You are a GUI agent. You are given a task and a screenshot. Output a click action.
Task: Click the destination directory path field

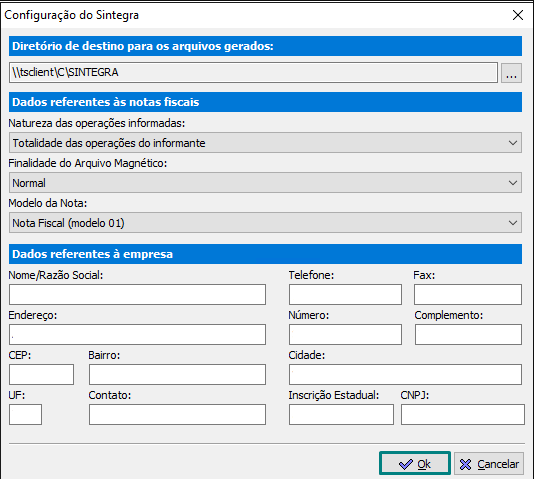(253, 73)
